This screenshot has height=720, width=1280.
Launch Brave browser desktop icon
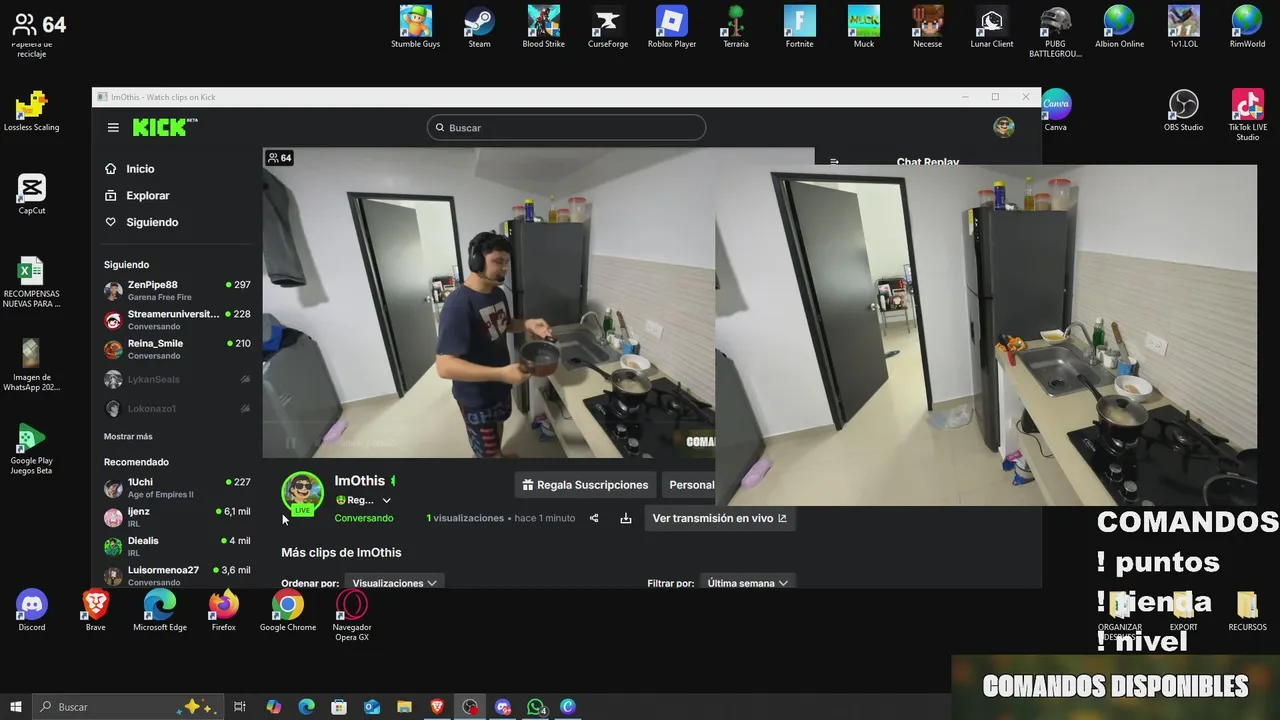pos(96,611)
